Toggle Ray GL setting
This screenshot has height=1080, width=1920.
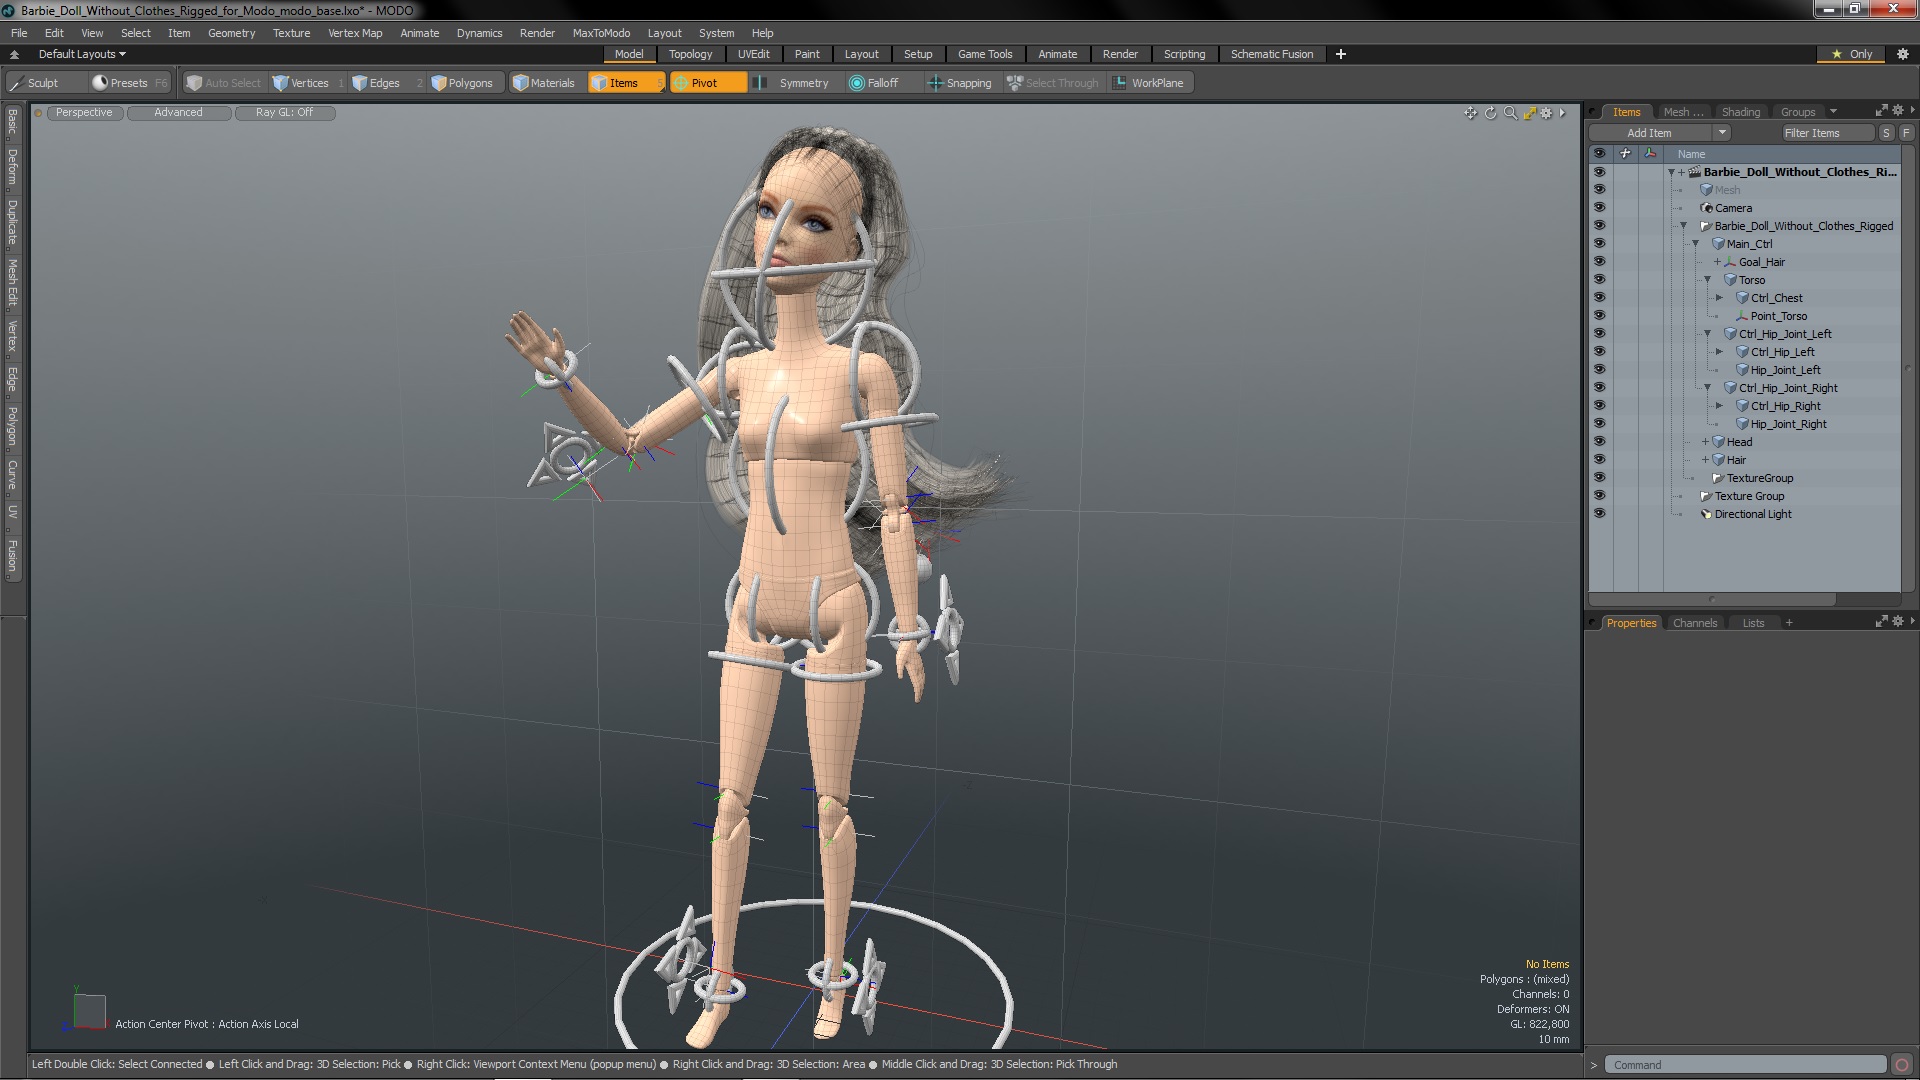click(x=285, y=113)
